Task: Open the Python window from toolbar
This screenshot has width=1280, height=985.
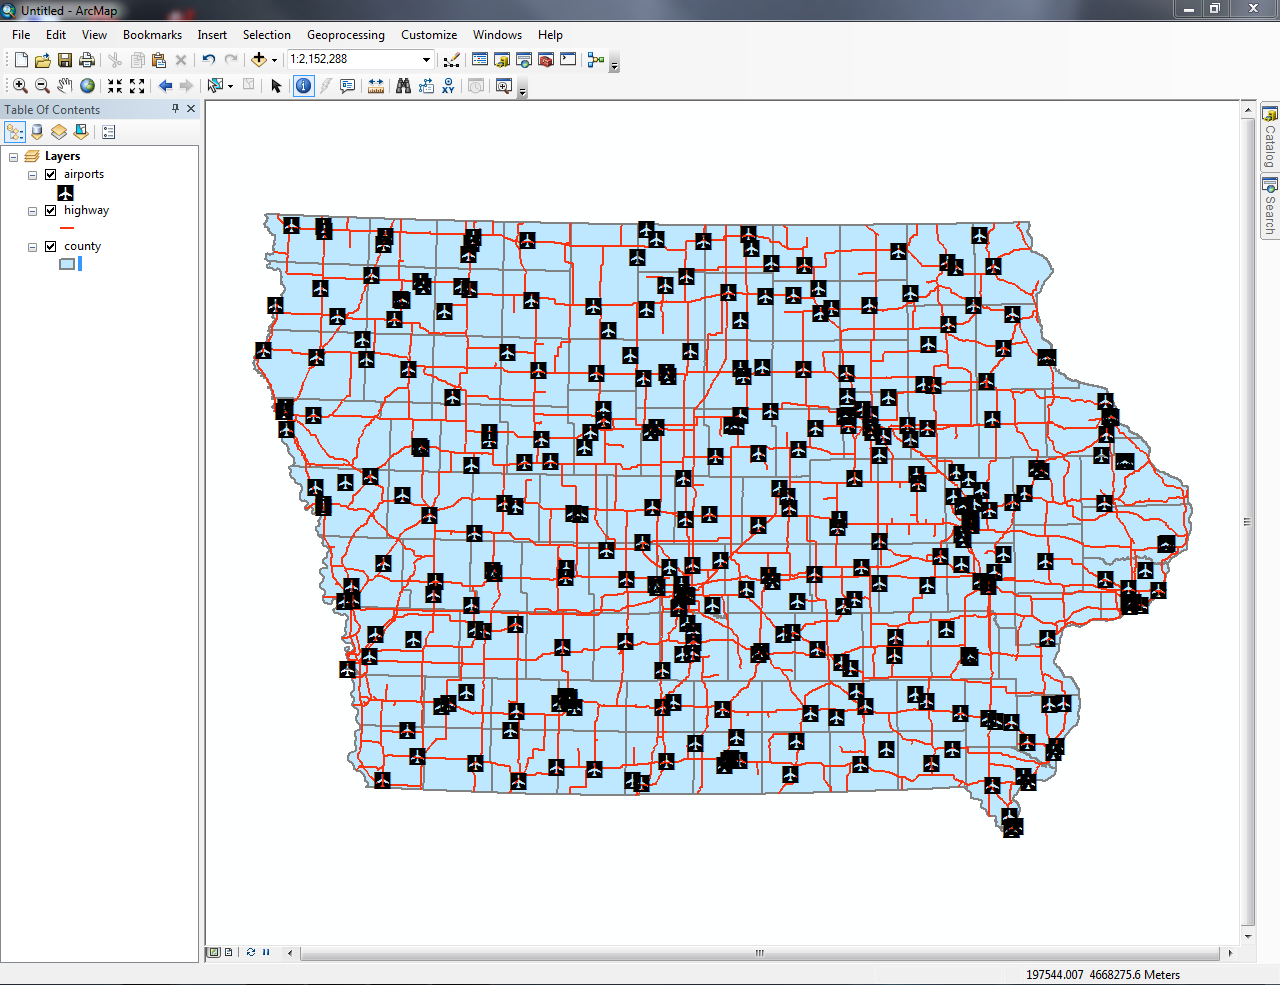Action: [x=567, y=59]
